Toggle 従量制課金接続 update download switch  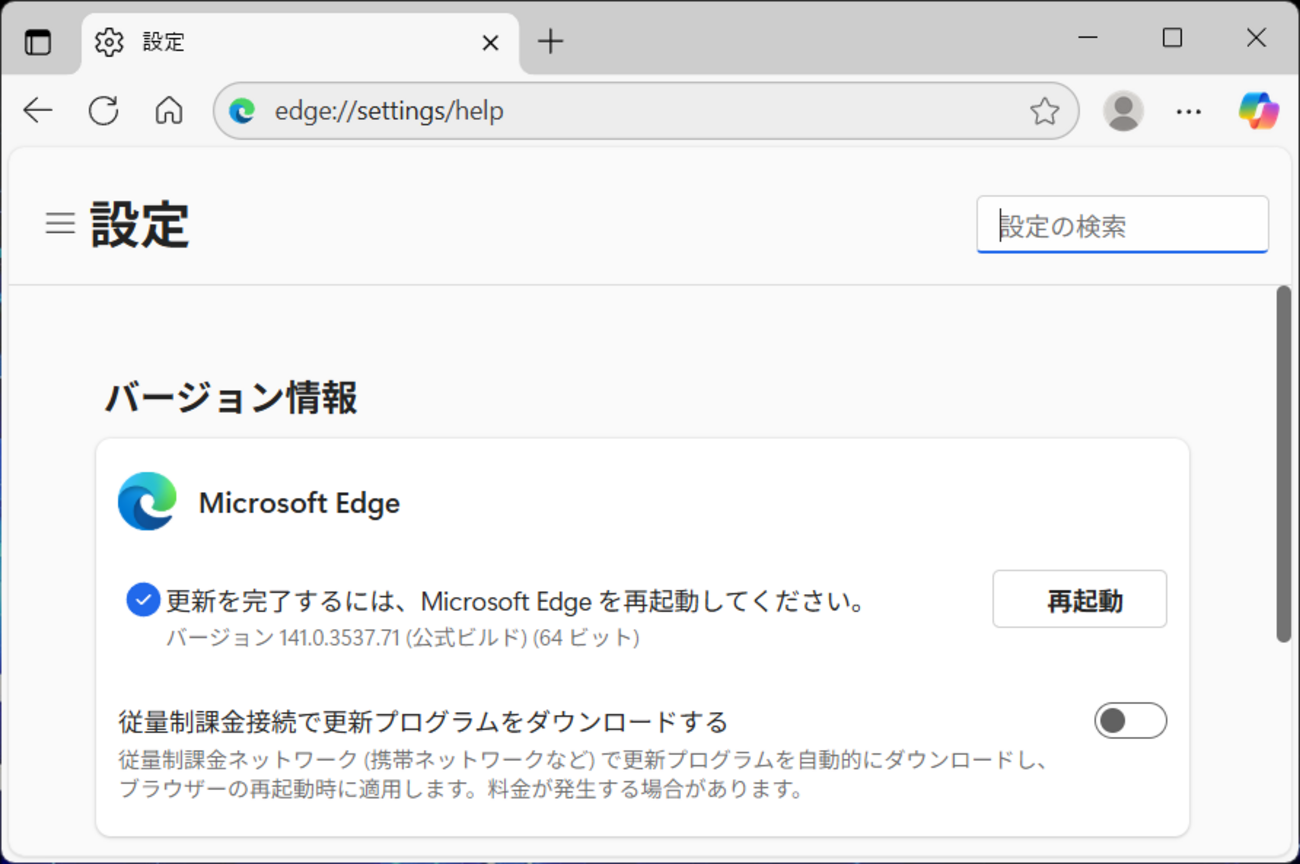[1130, 720]
